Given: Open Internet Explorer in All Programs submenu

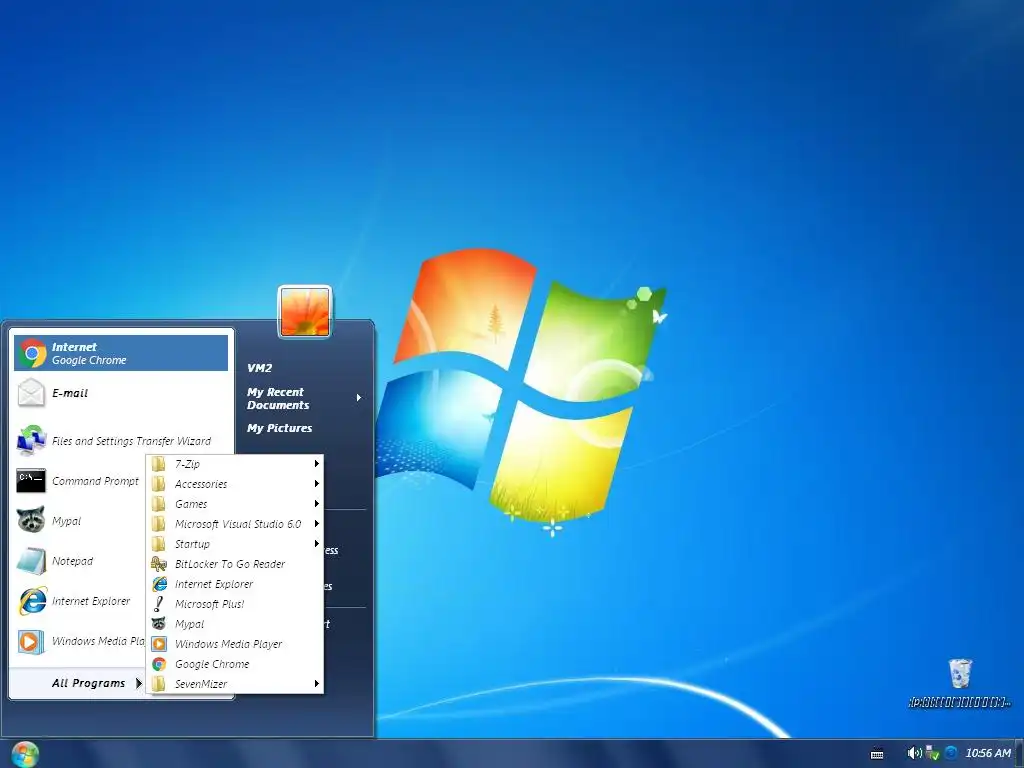Looking at the screenshot, I should pyautogui.click(x=236, y=584).
